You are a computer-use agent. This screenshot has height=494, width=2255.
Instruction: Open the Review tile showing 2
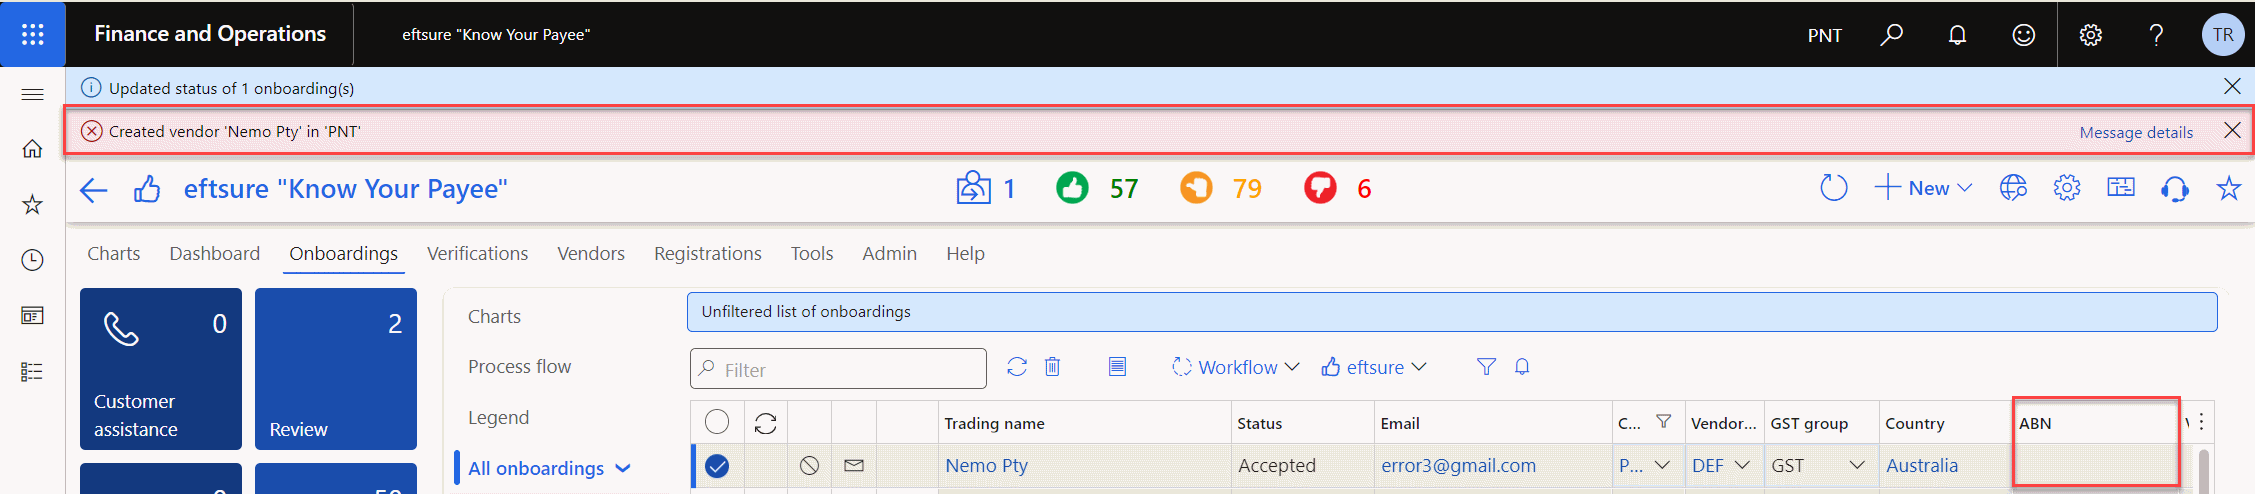pos(336,369)
